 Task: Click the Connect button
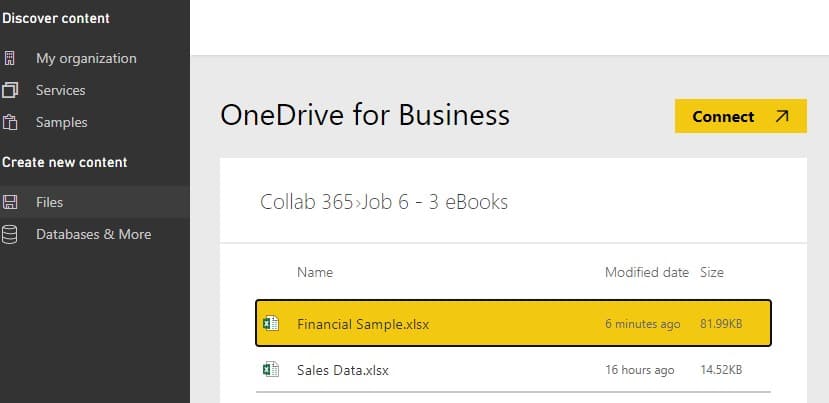(741, 116)
